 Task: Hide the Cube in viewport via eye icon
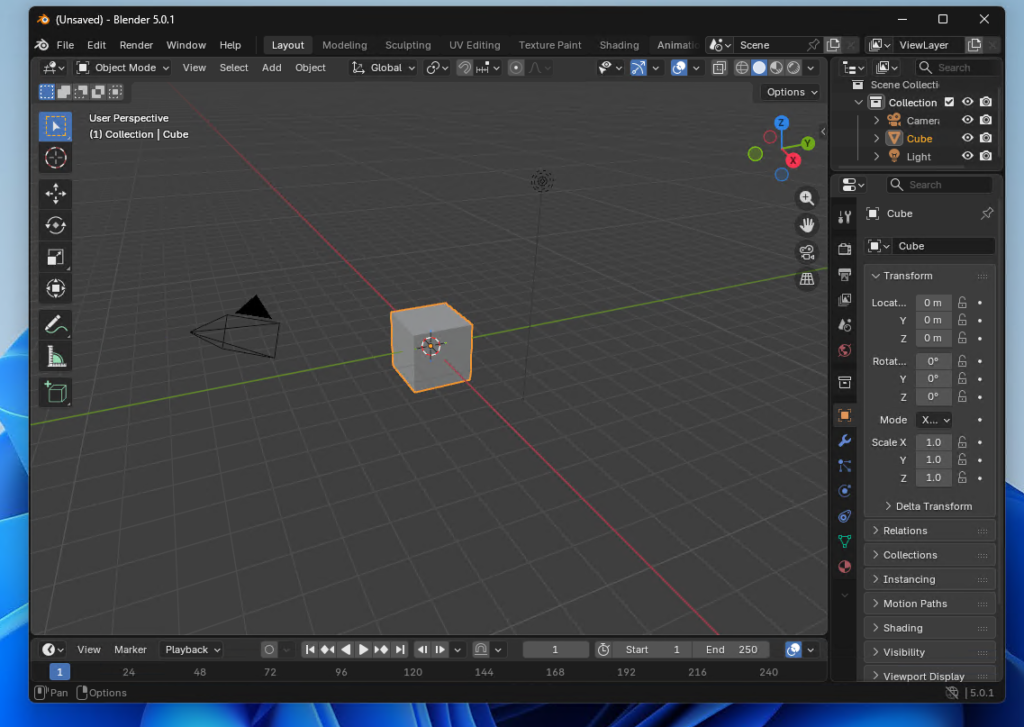tap(967, 139)
